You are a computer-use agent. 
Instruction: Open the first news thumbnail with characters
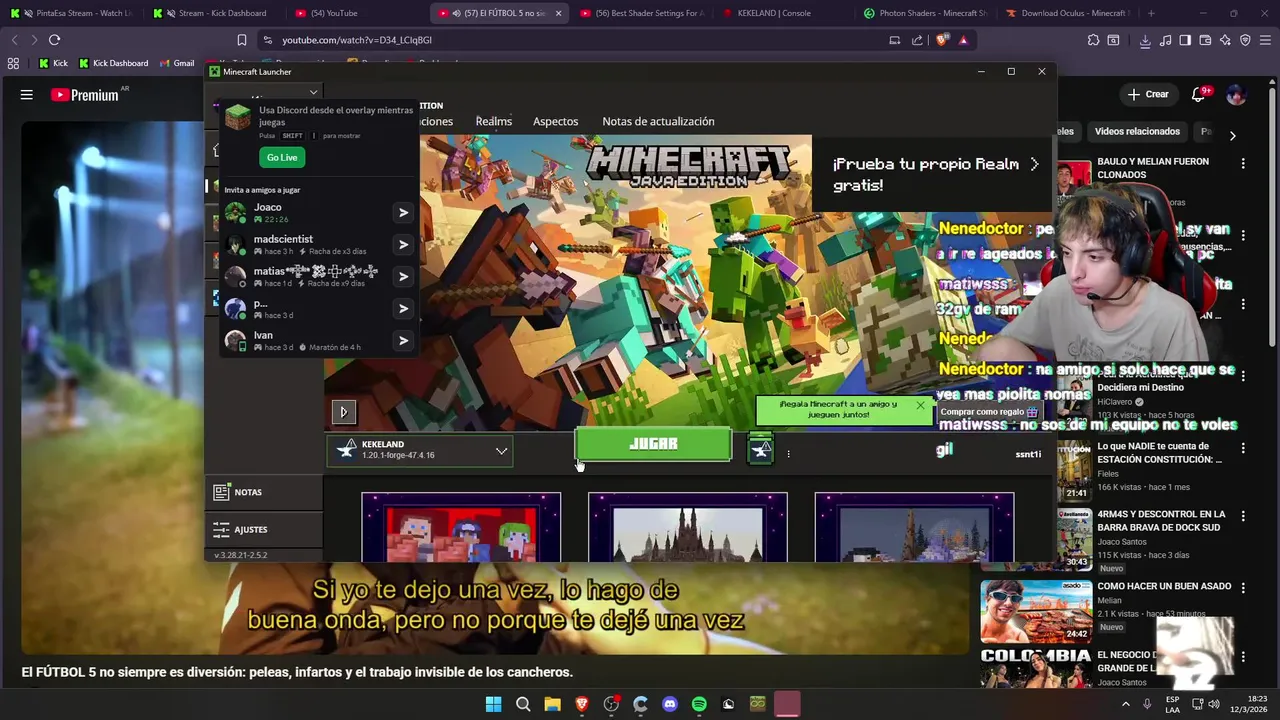coord(461,527)
